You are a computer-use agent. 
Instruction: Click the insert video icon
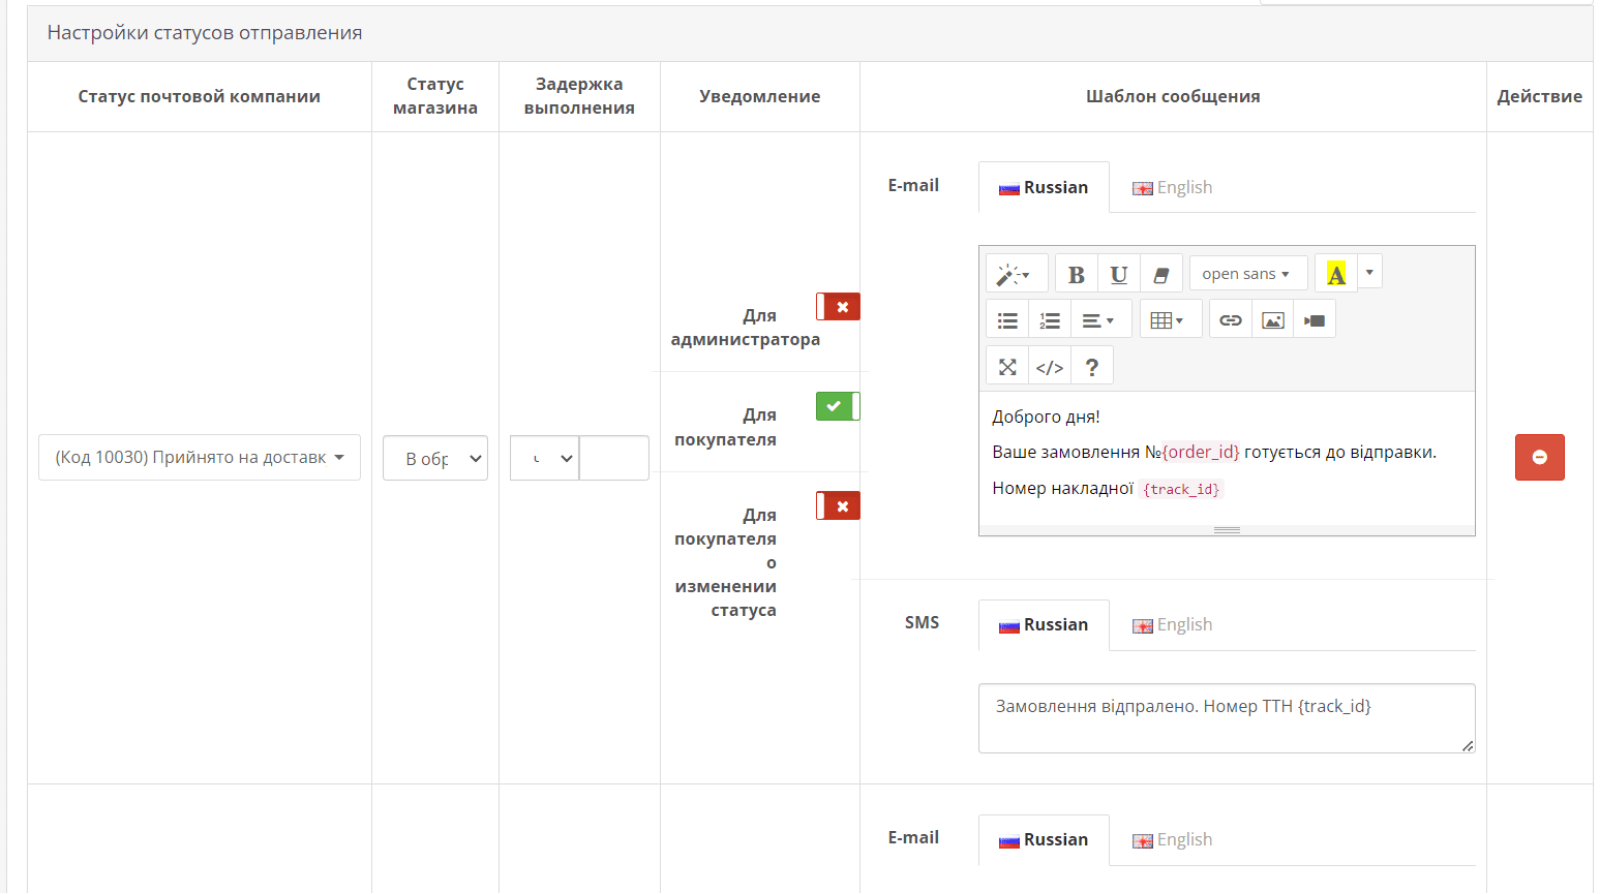[1314, 320]
